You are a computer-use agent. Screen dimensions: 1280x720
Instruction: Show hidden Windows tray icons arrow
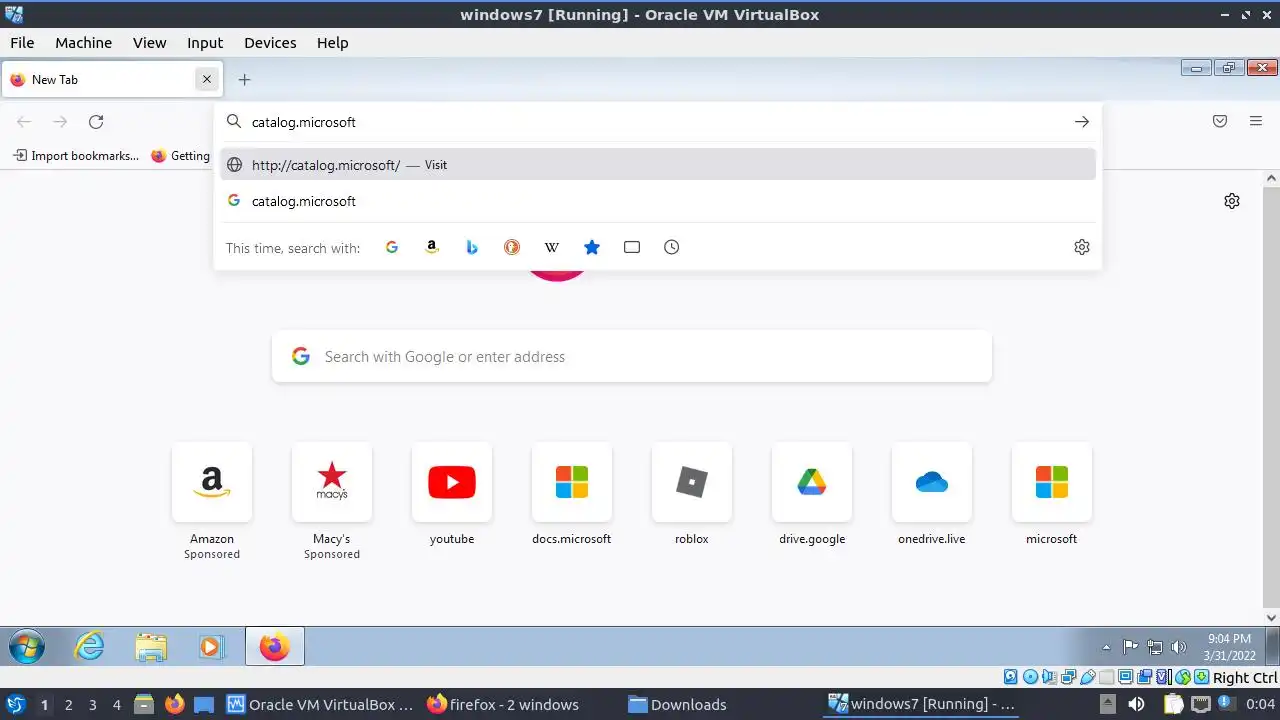1106,647
